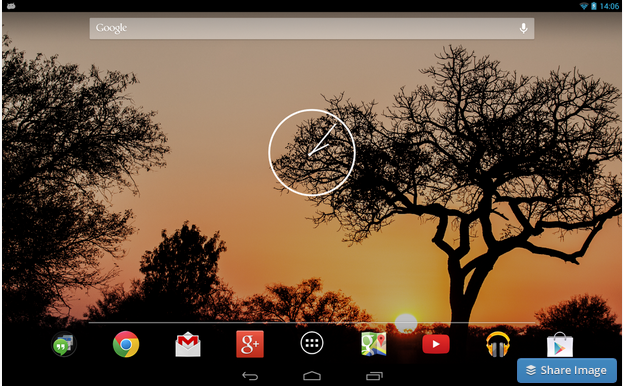Tap the 14:06 time in status bar

tap(609, 6)
